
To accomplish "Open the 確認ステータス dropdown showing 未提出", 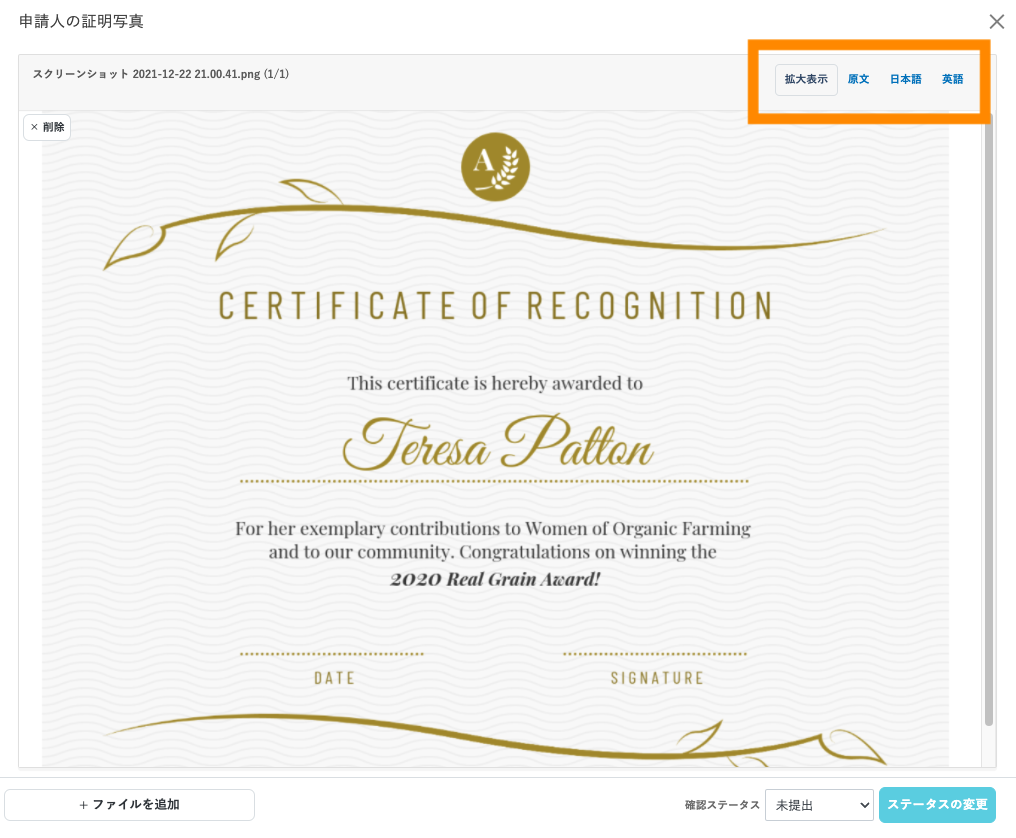I will [x=819, y=805].
